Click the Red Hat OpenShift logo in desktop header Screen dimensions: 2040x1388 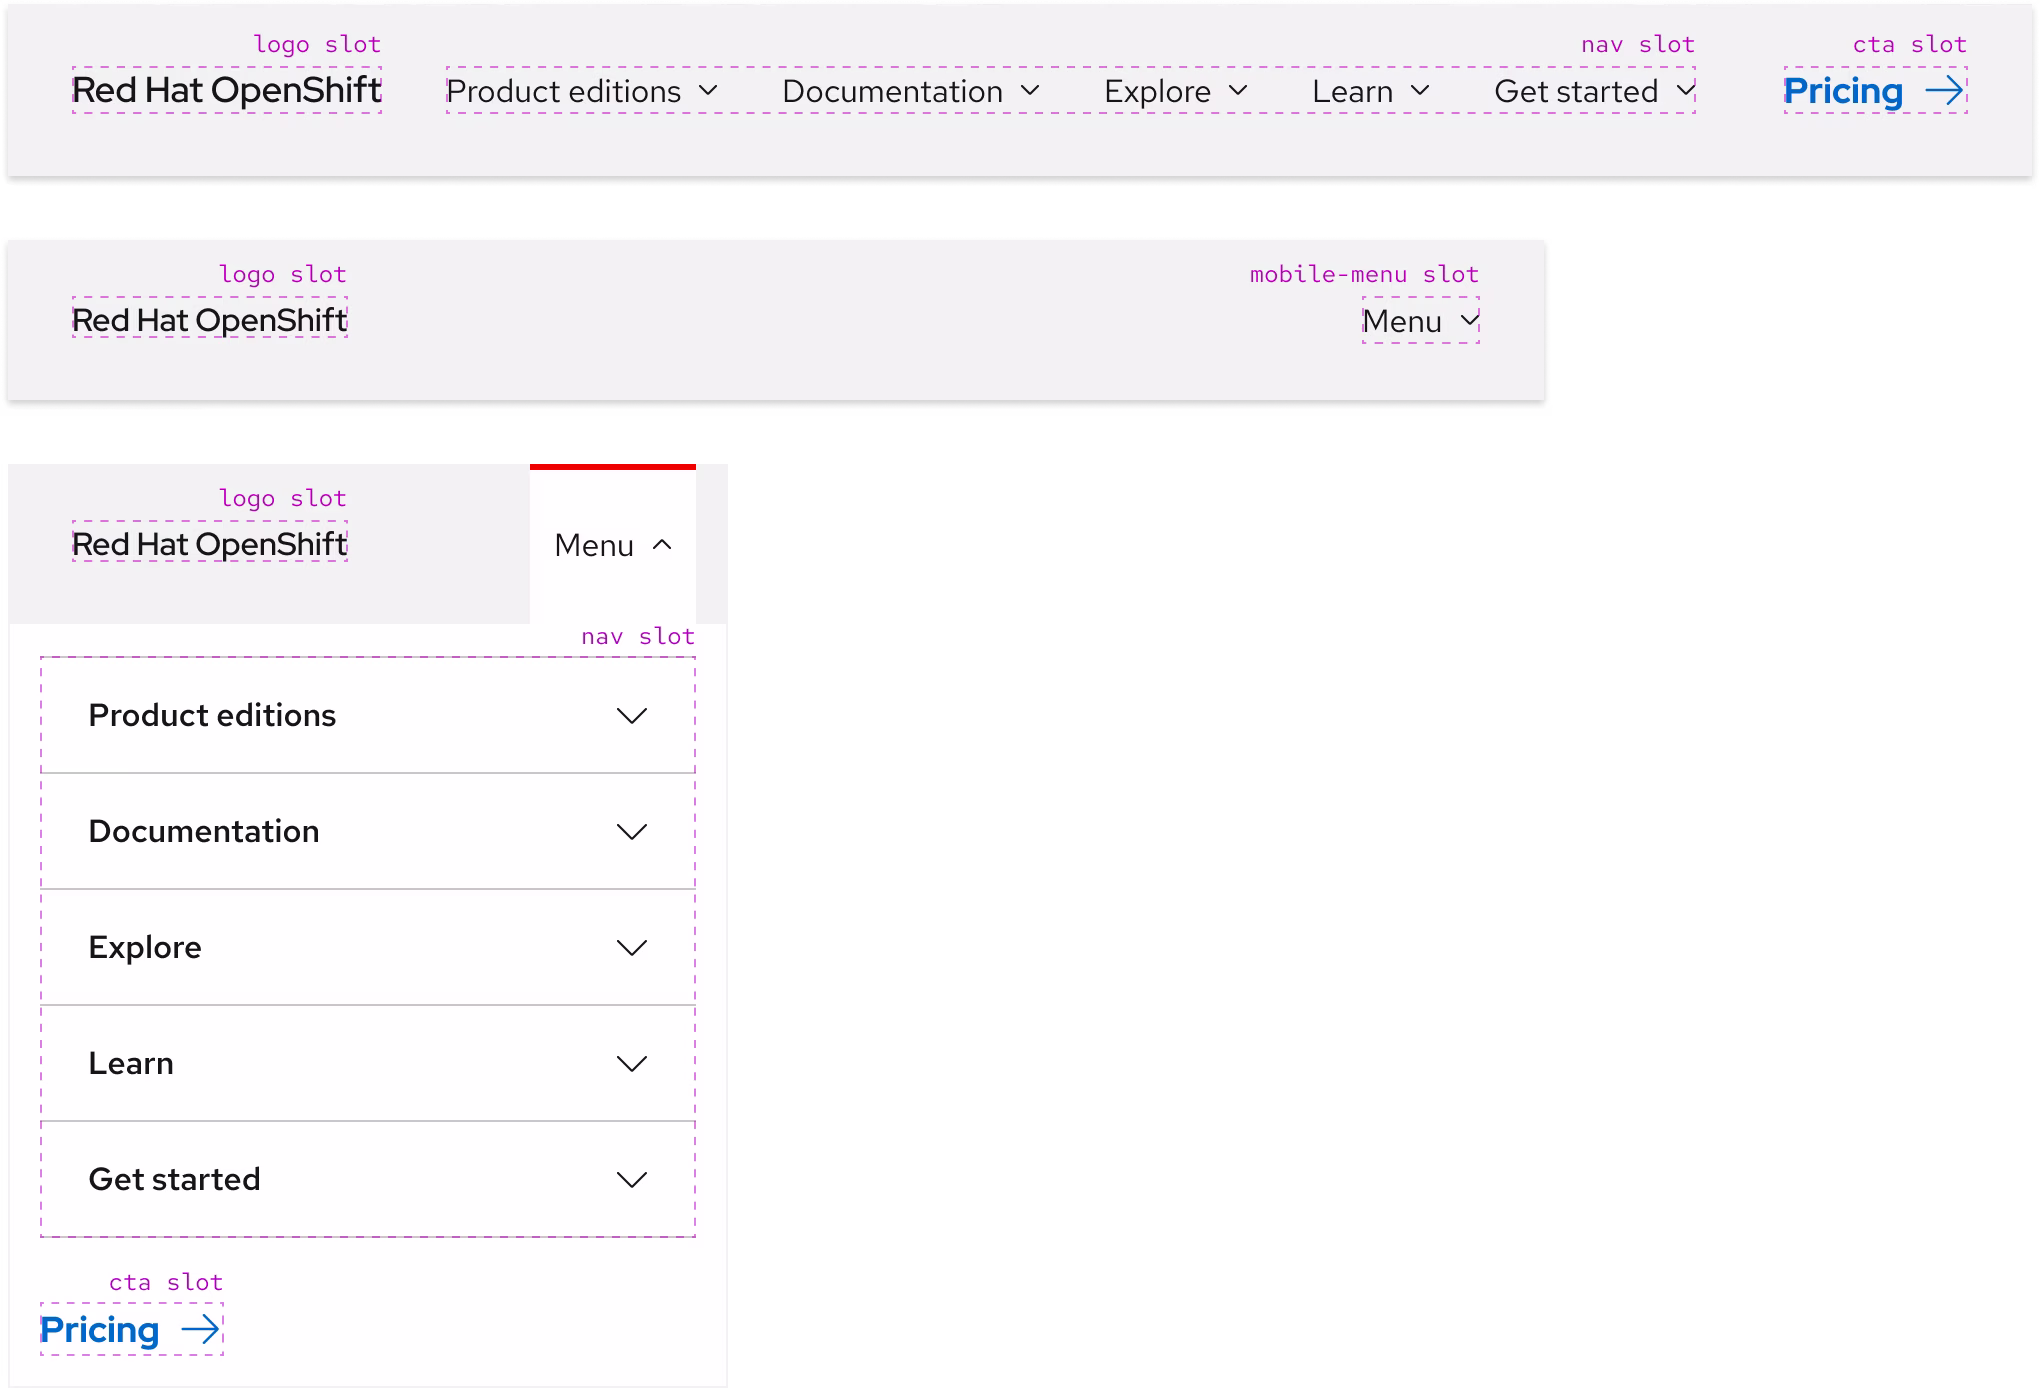click(226, 91)
